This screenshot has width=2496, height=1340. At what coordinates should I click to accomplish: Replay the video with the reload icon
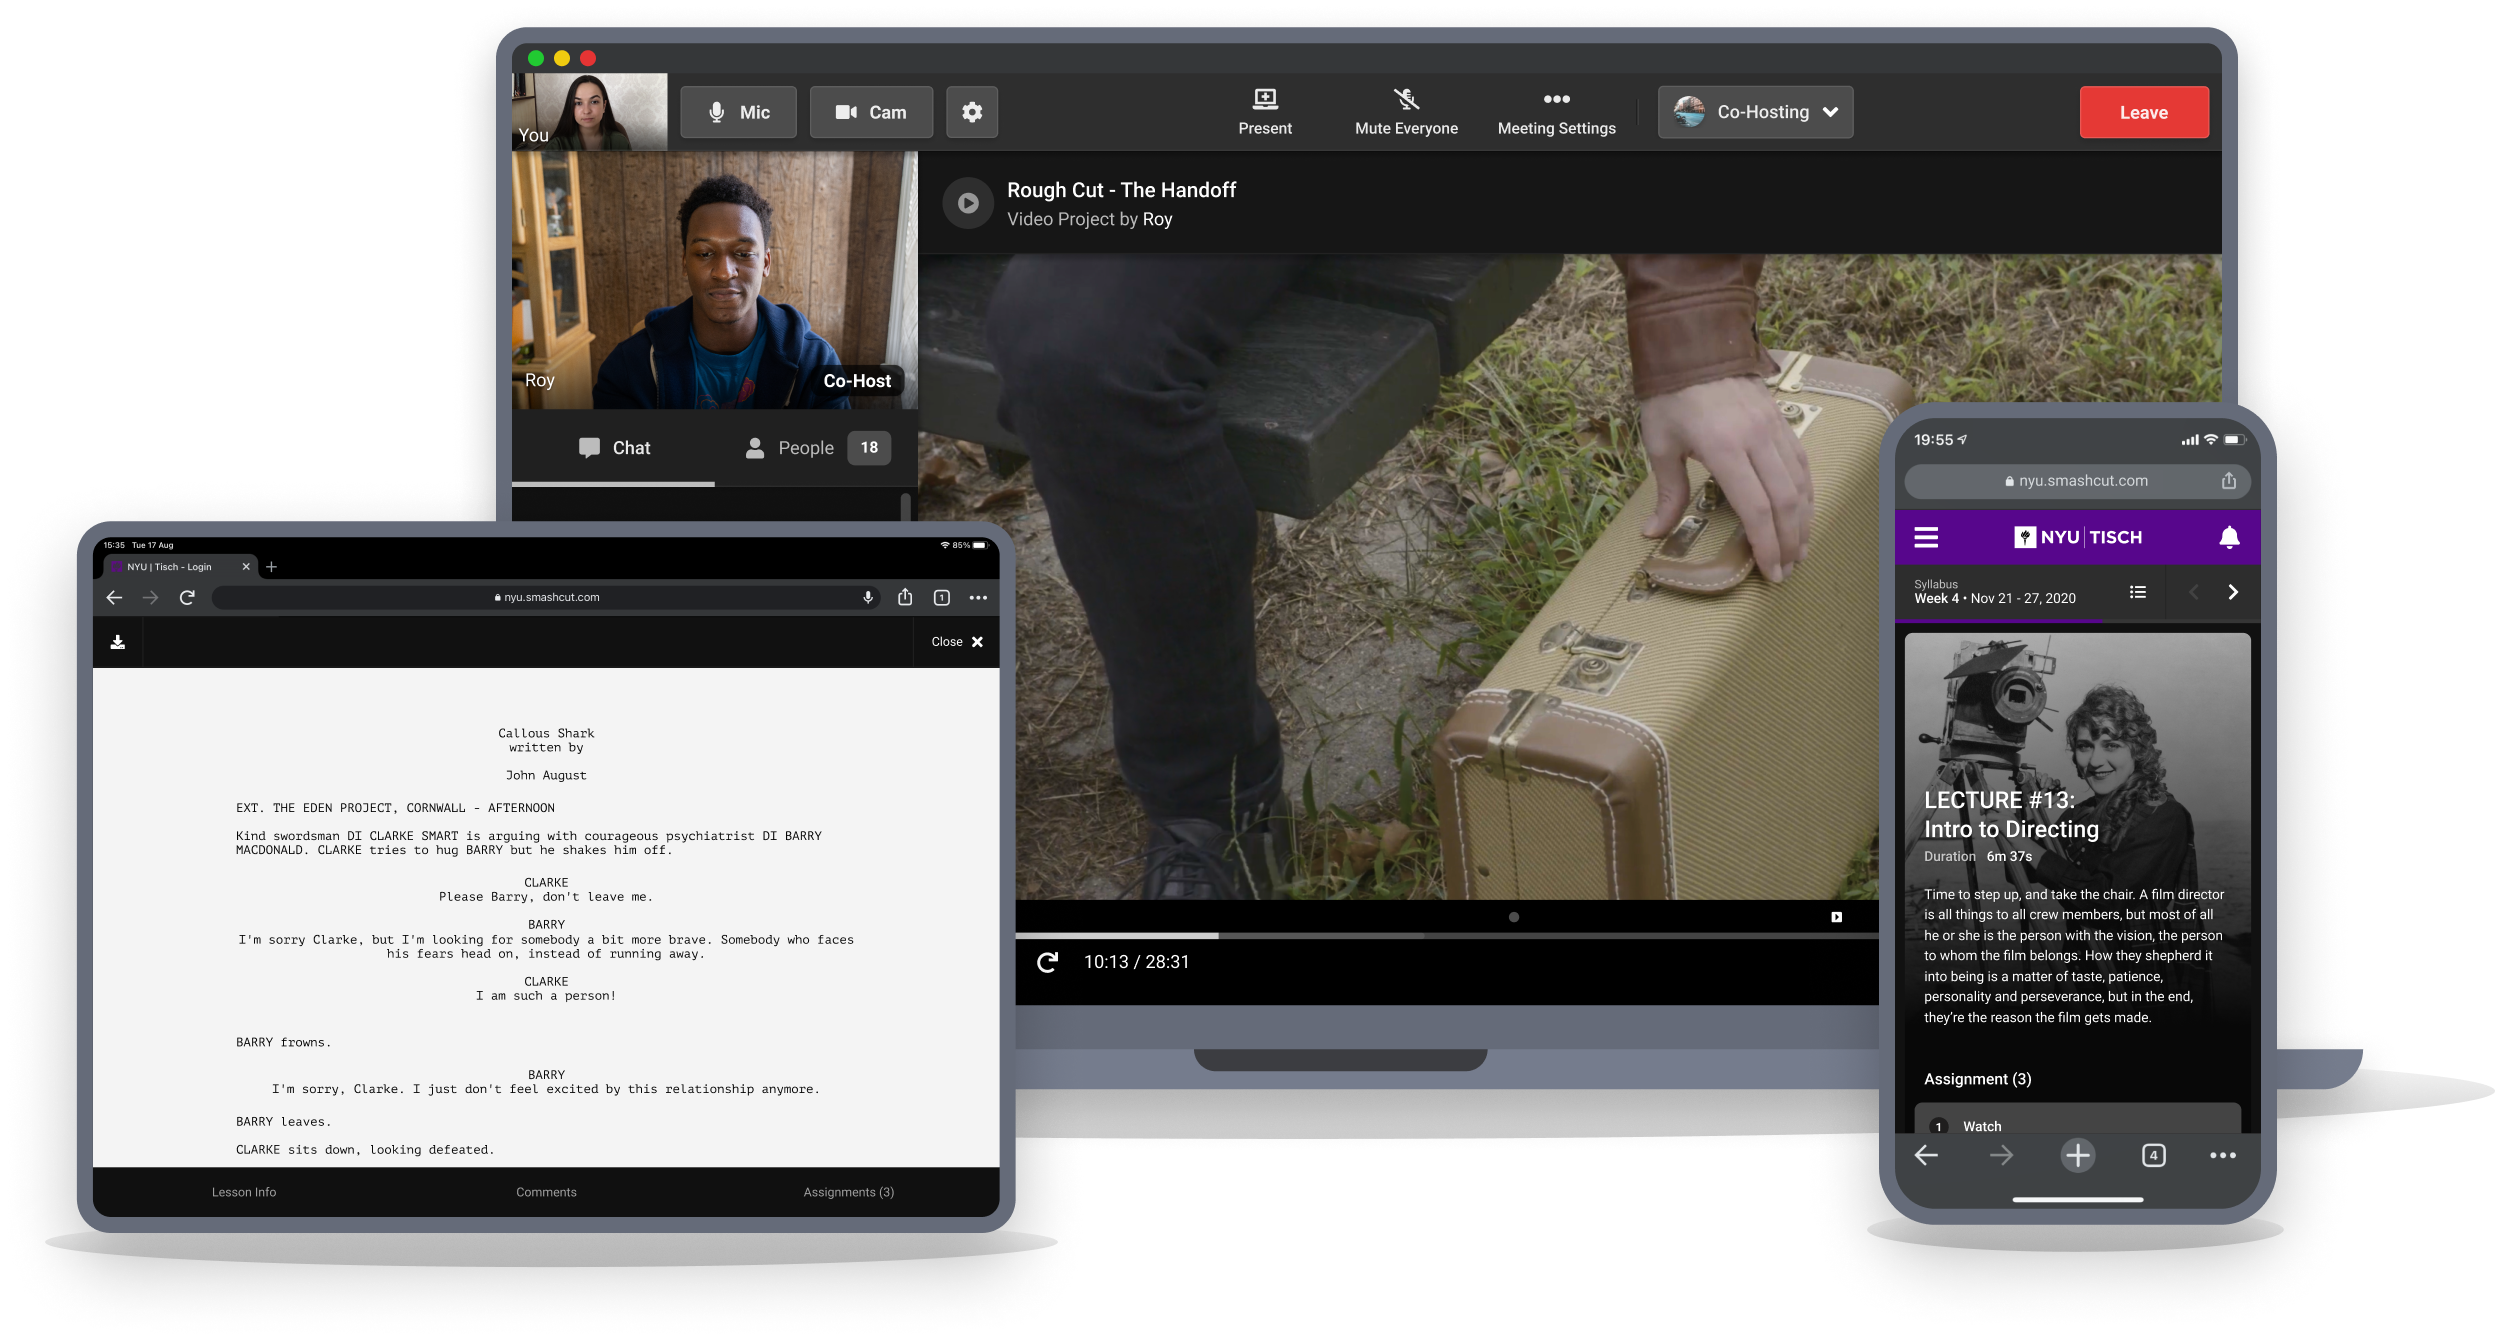click(x=1047, y=963)
